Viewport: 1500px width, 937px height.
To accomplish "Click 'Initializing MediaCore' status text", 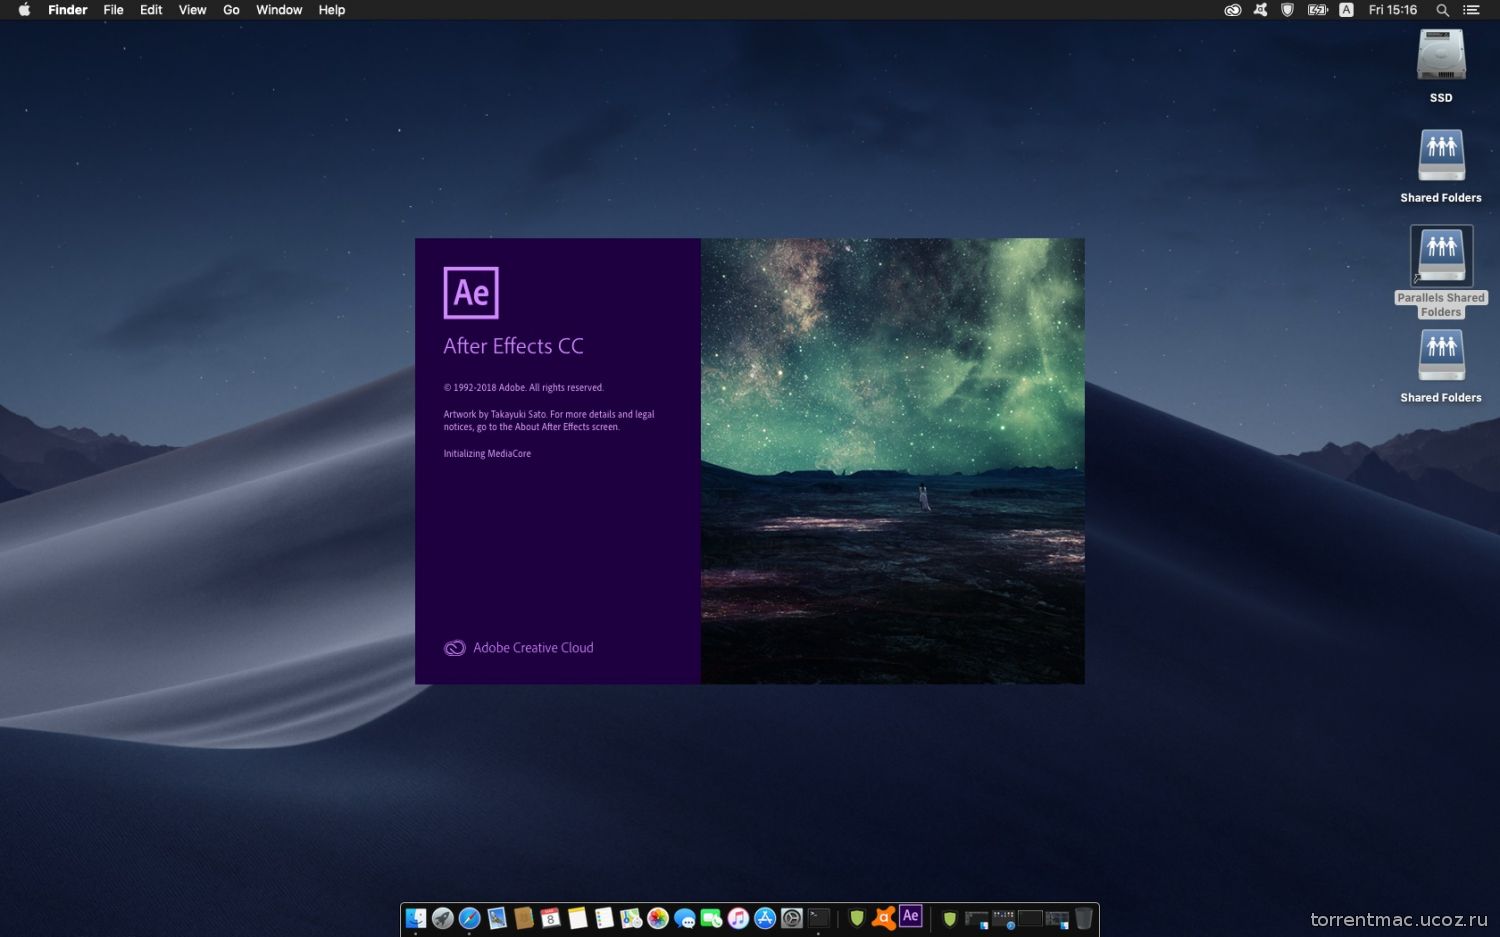I will pyautogui.click(x=487, y=454).
